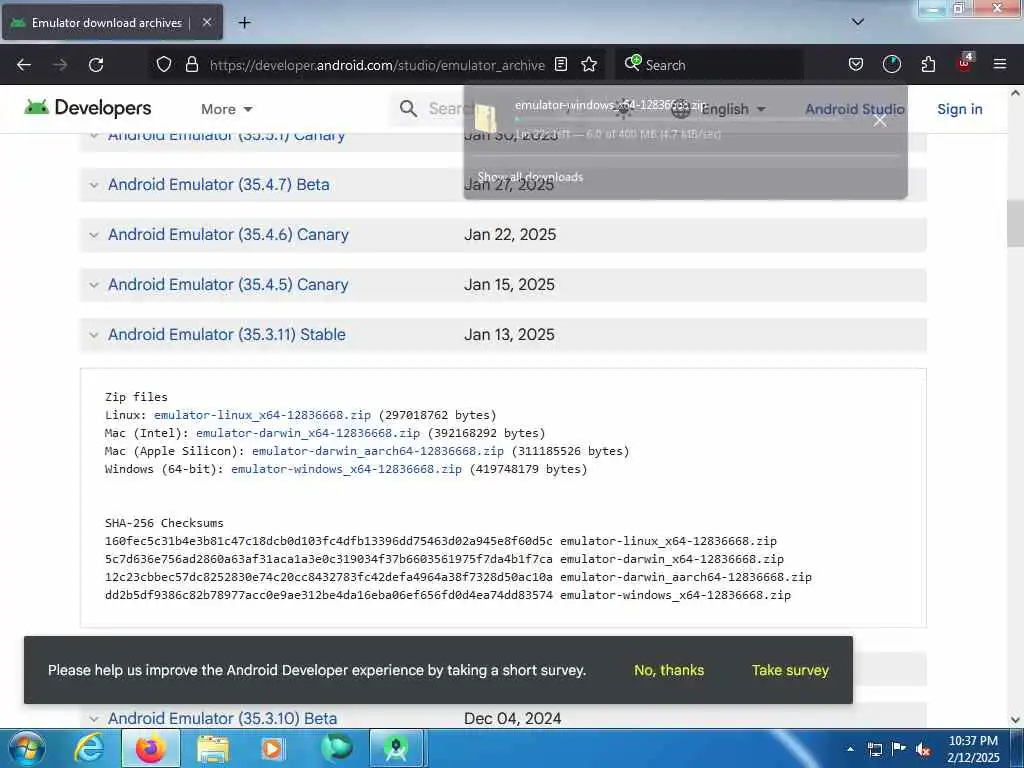
Task: Open the network tray icon
Action: [874, 750]
